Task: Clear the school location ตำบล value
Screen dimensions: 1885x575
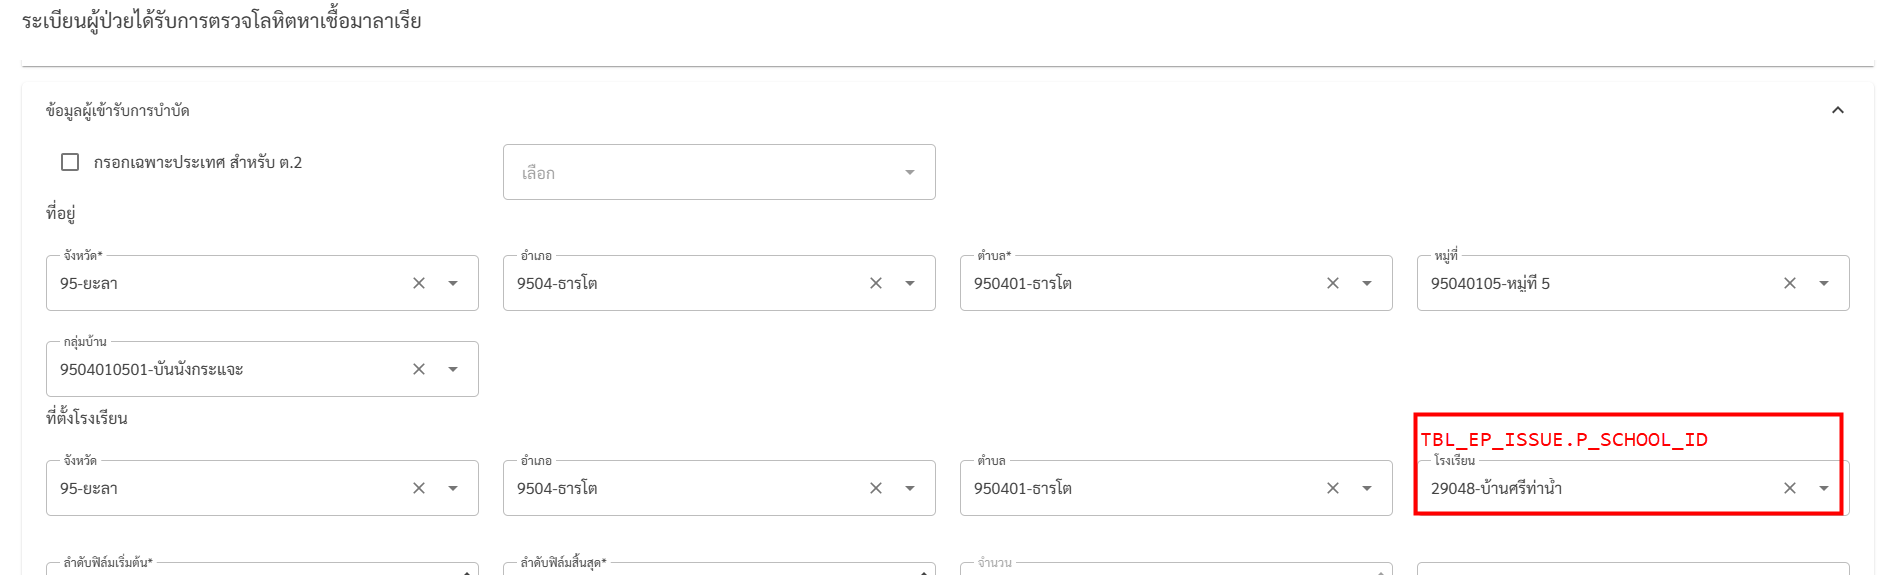Action: click(1333, 488)
